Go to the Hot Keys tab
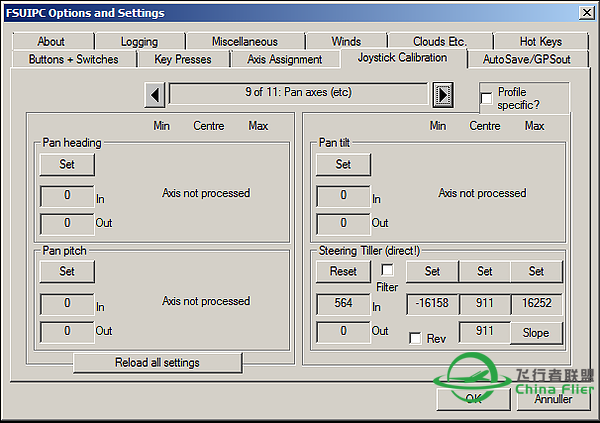Screen dimensions: 600x423 click(540, 42)
